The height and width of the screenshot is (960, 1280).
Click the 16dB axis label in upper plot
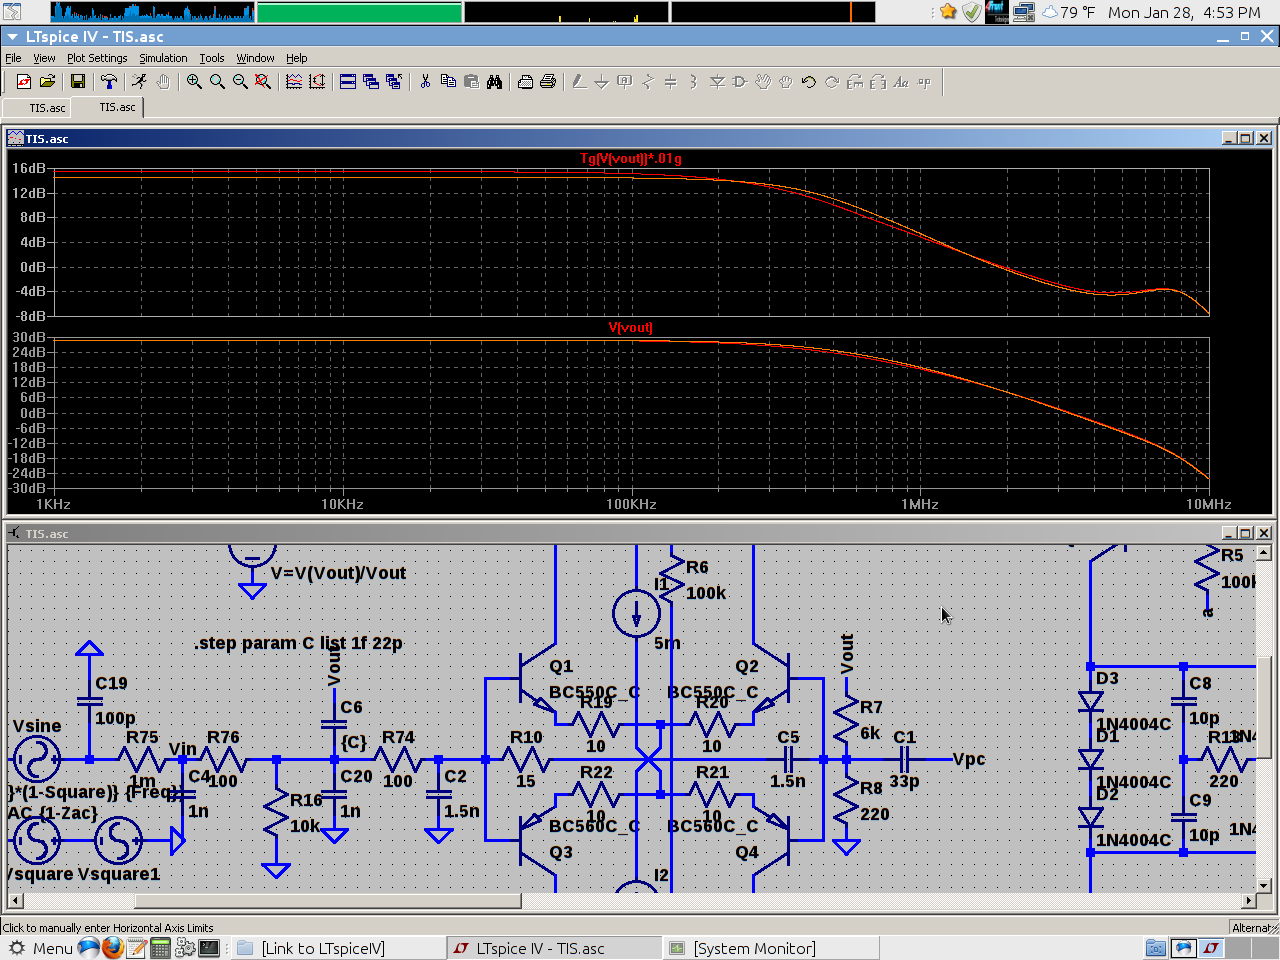coord(29,168)
